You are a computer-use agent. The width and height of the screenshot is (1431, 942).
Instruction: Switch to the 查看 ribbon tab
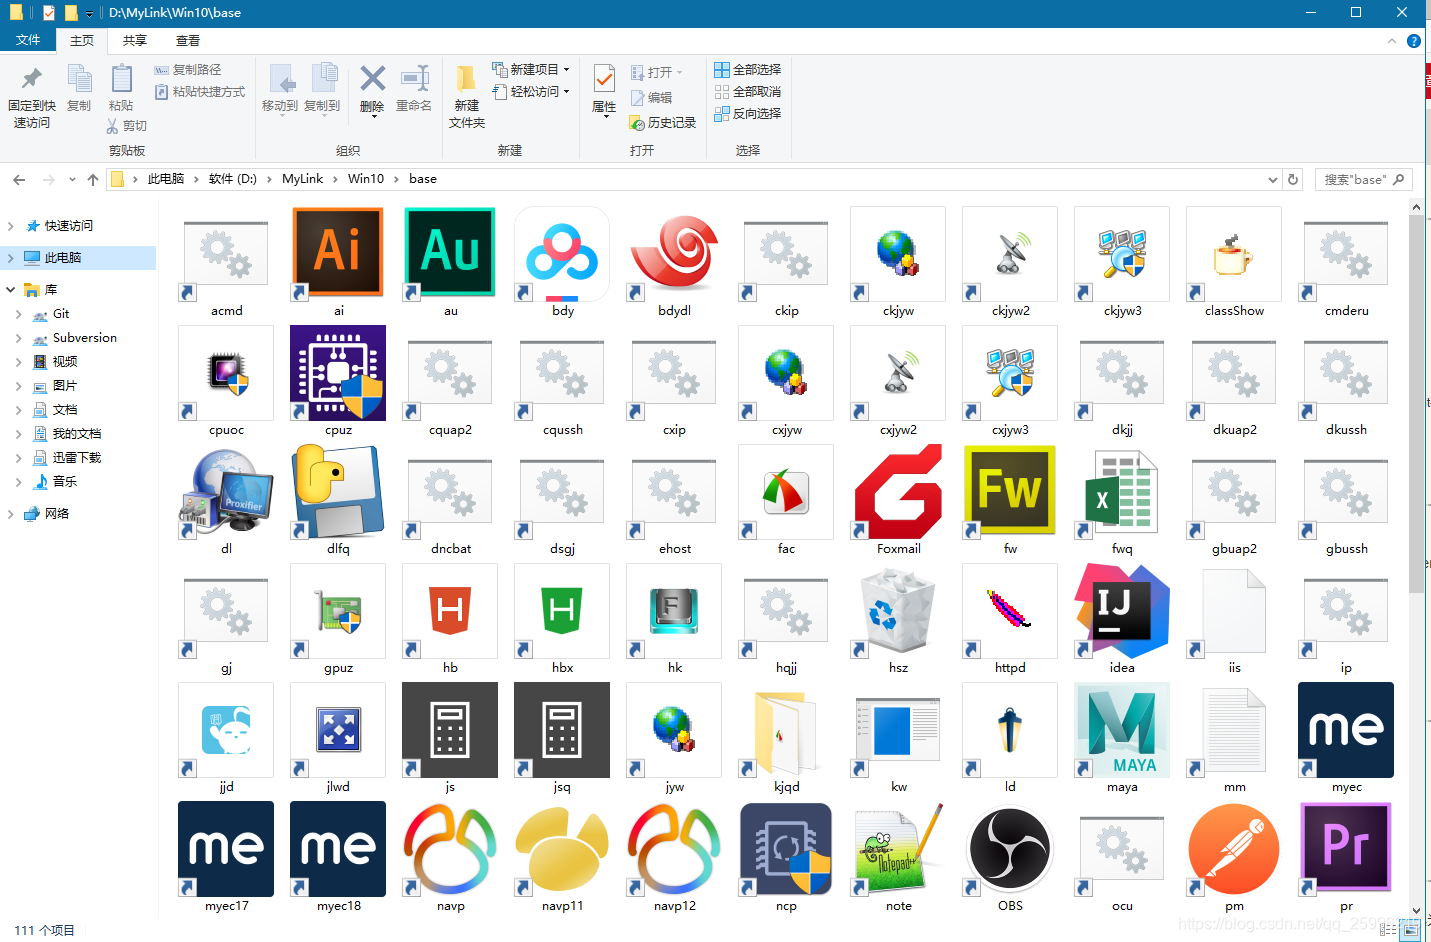click(x=188, y=41)
